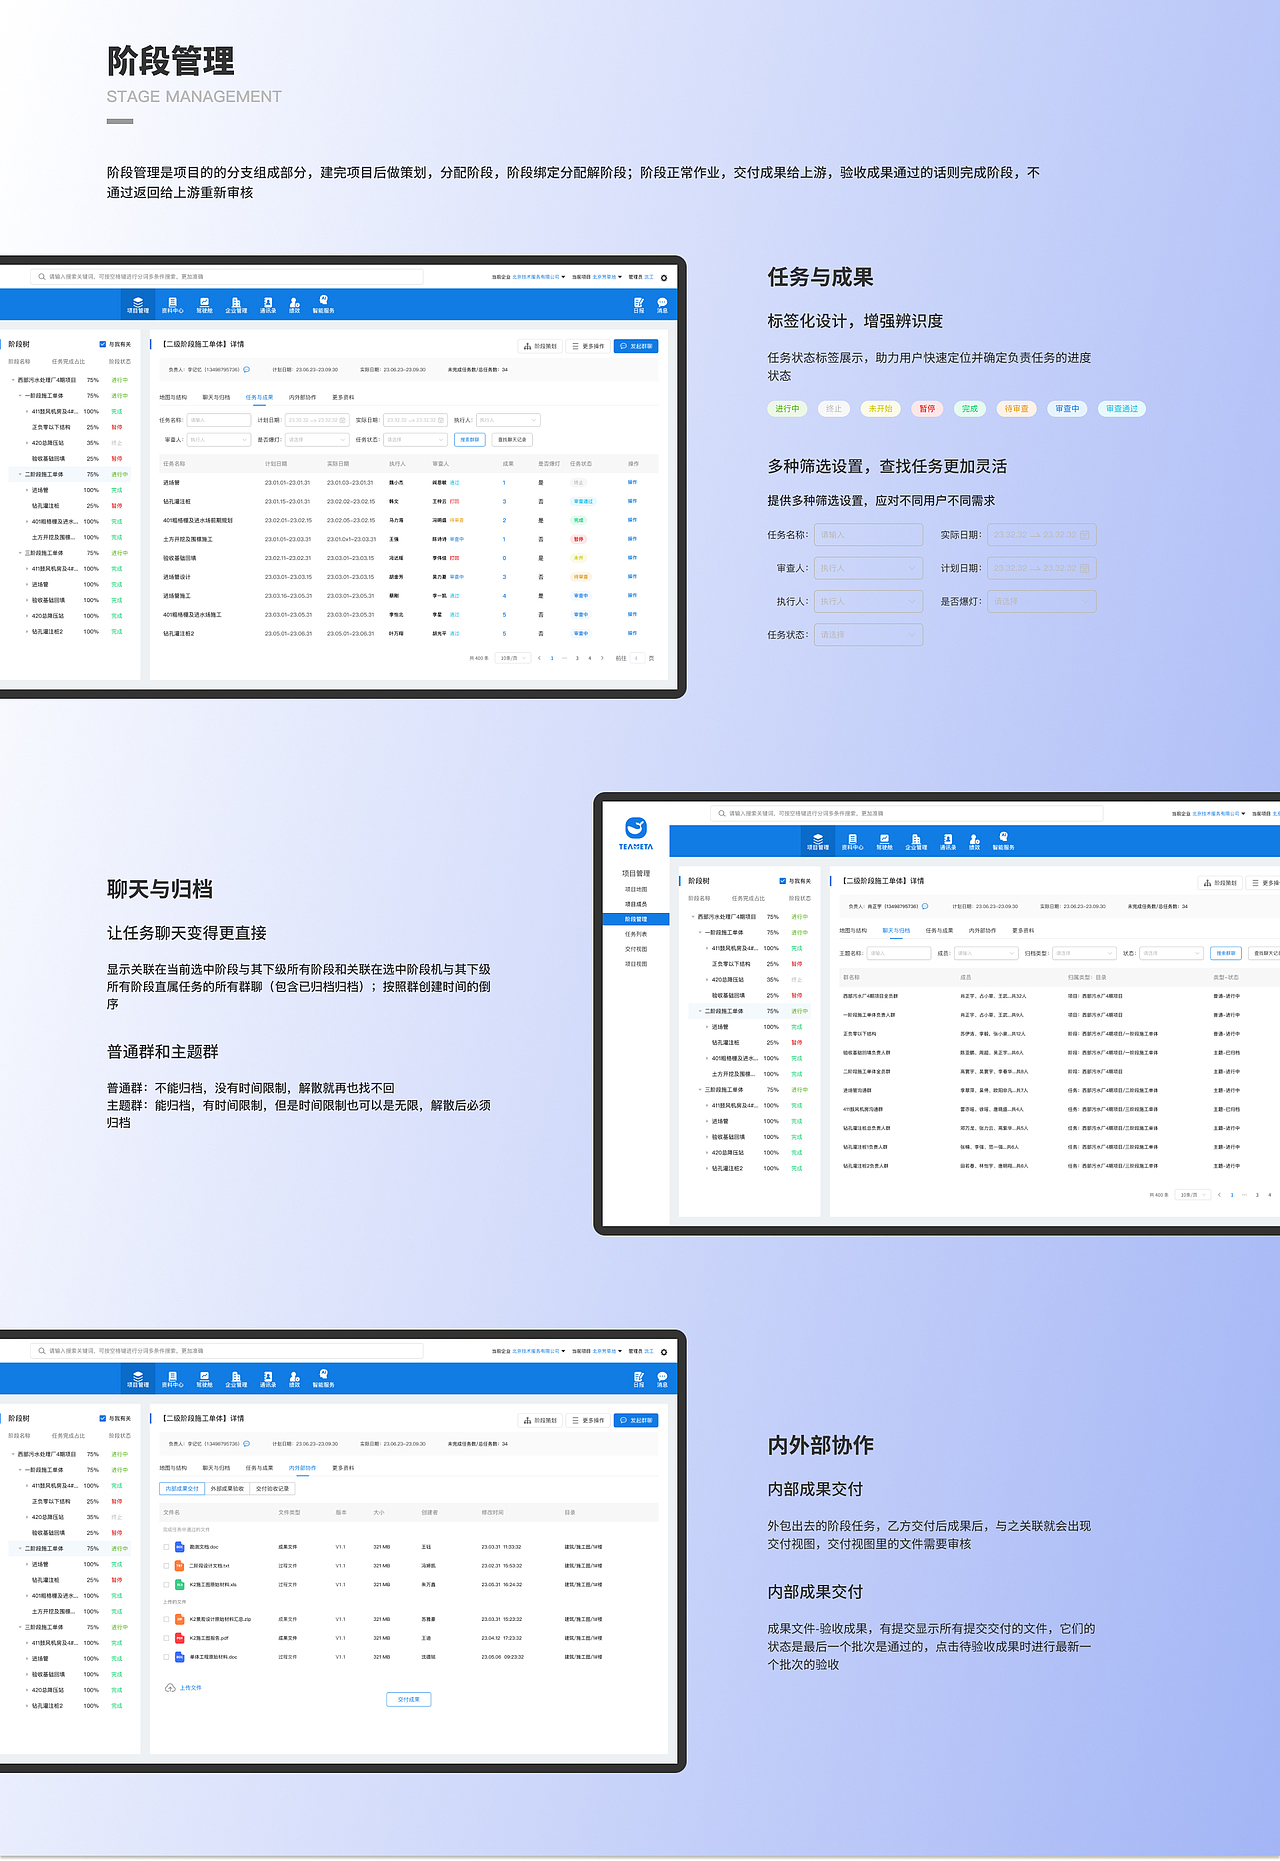The width and height of the screenshot is (1280, 1861).
Task: Open 通讯录 icon in the chat-archive mockup
Action: pos(948,842)
